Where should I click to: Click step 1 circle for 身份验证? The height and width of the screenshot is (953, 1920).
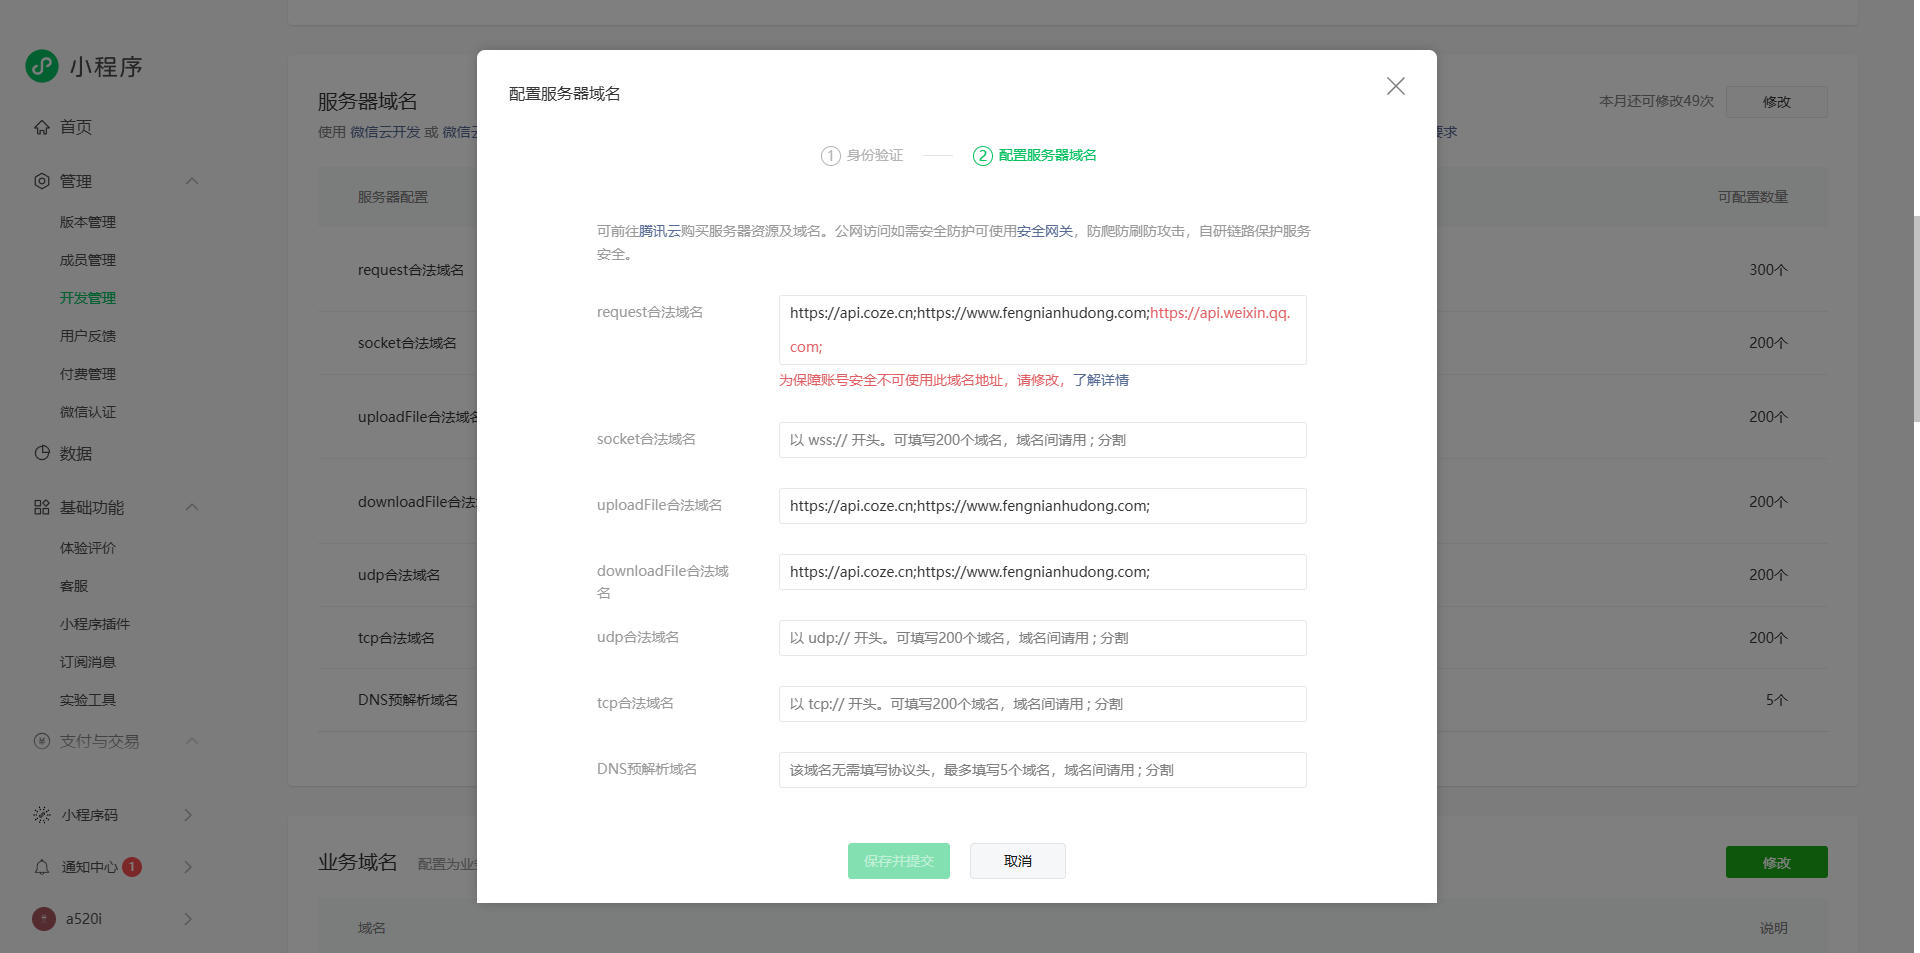[830, 156]
